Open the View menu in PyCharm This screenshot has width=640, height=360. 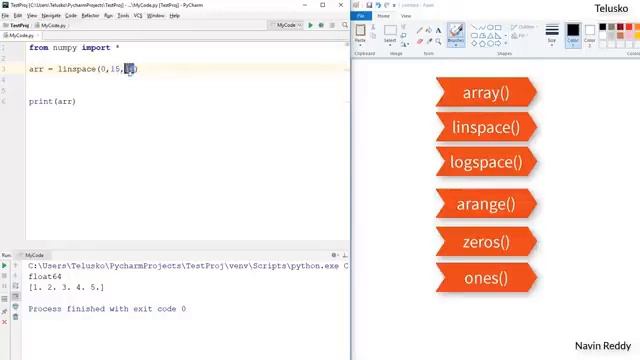[32, 16]
